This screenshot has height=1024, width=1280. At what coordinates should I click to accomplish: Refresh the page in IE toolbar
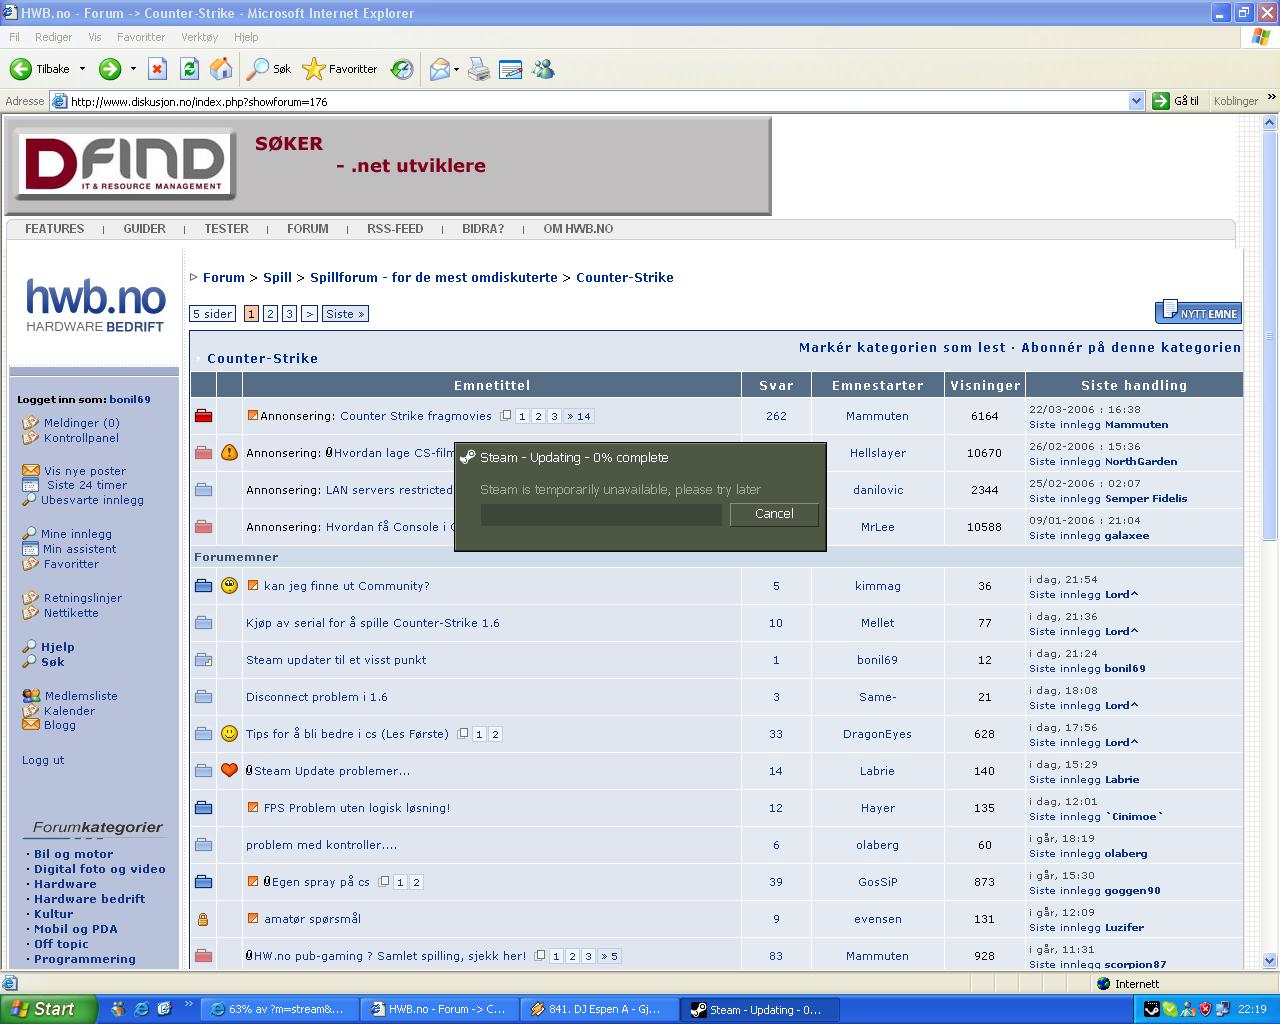(189, 69)
